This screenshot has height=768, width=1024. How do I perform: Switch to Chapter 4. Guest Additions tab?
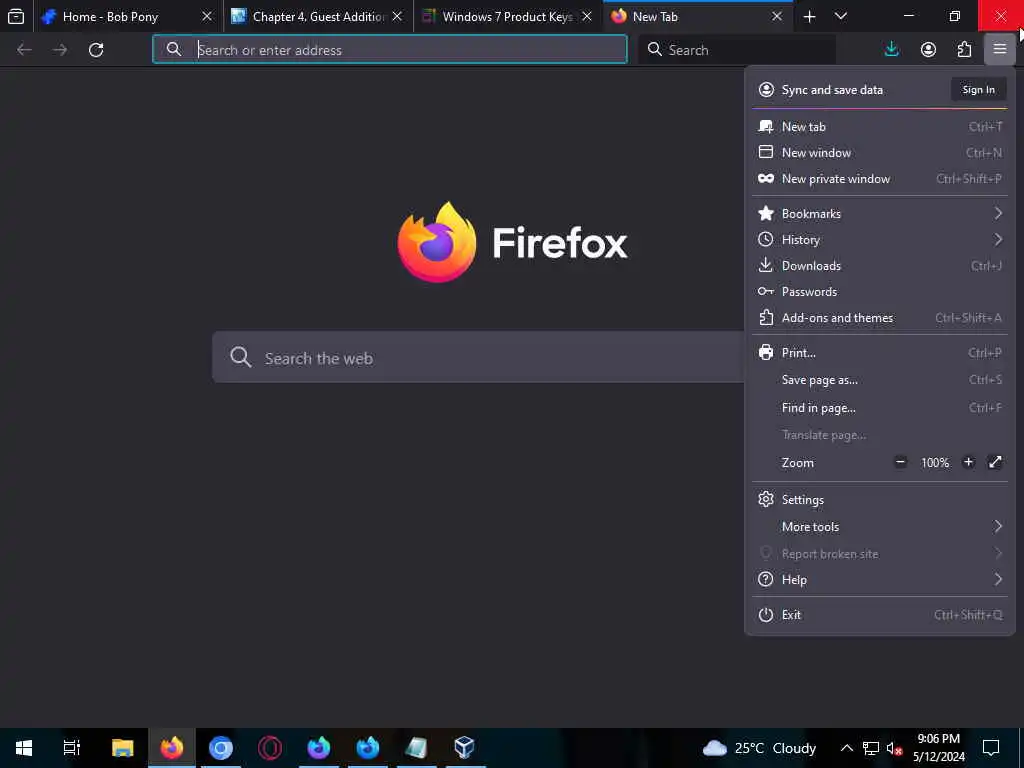[x=319, y=16]
